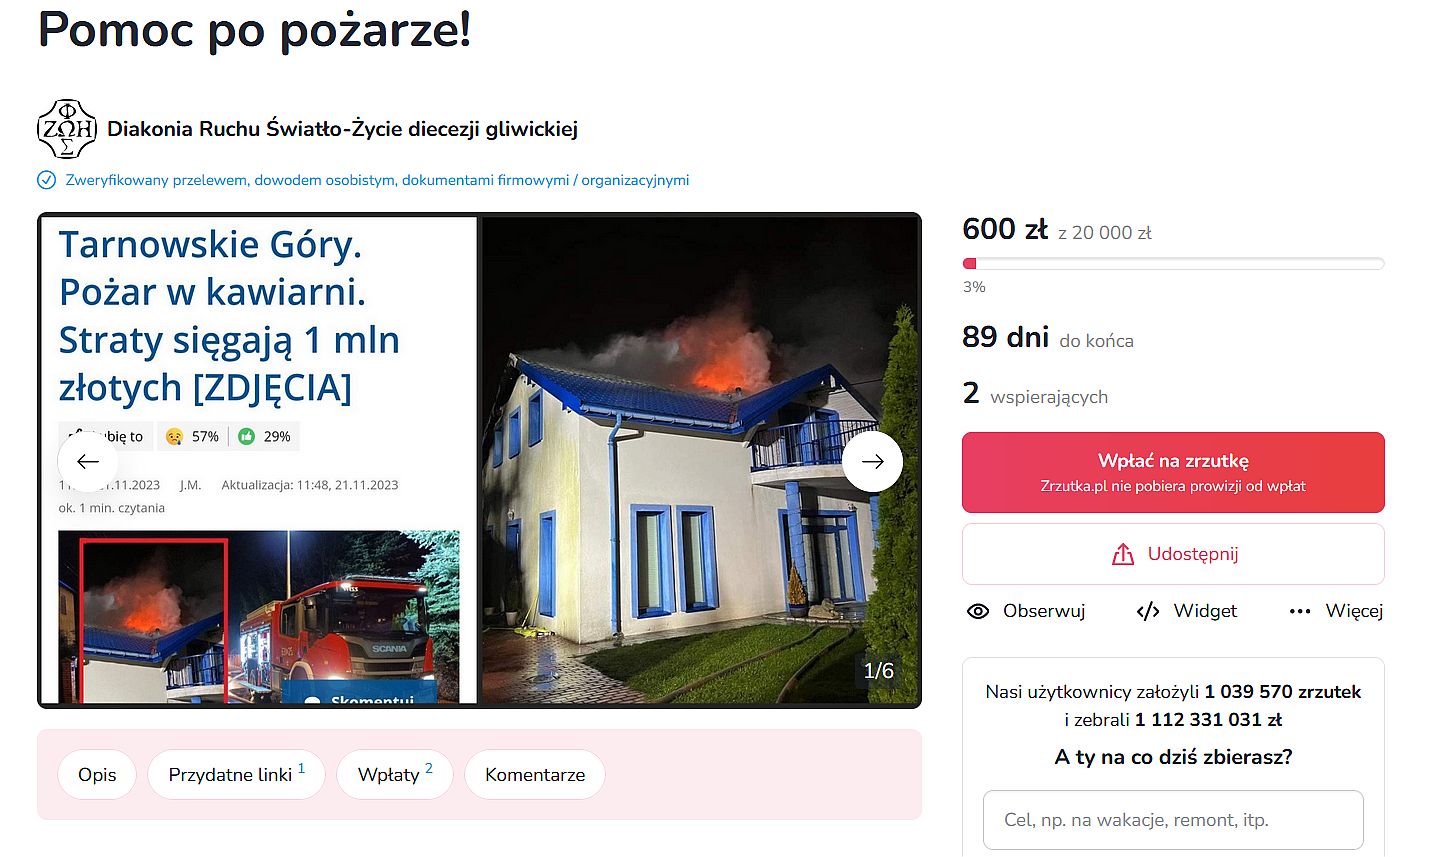The width and height of the screenshot is (1429, 857).
Task: Click the blue verification checkmark icon
Action: (46, 180)
